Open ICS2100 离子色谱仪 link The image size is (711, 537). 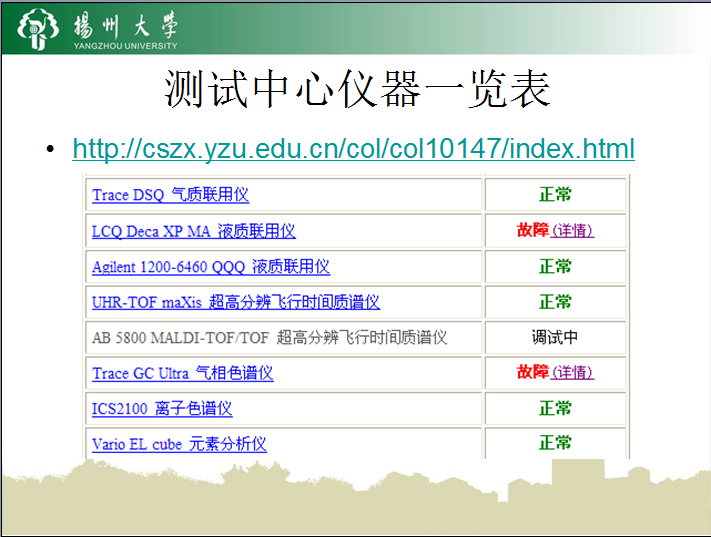tap(162, 409)
